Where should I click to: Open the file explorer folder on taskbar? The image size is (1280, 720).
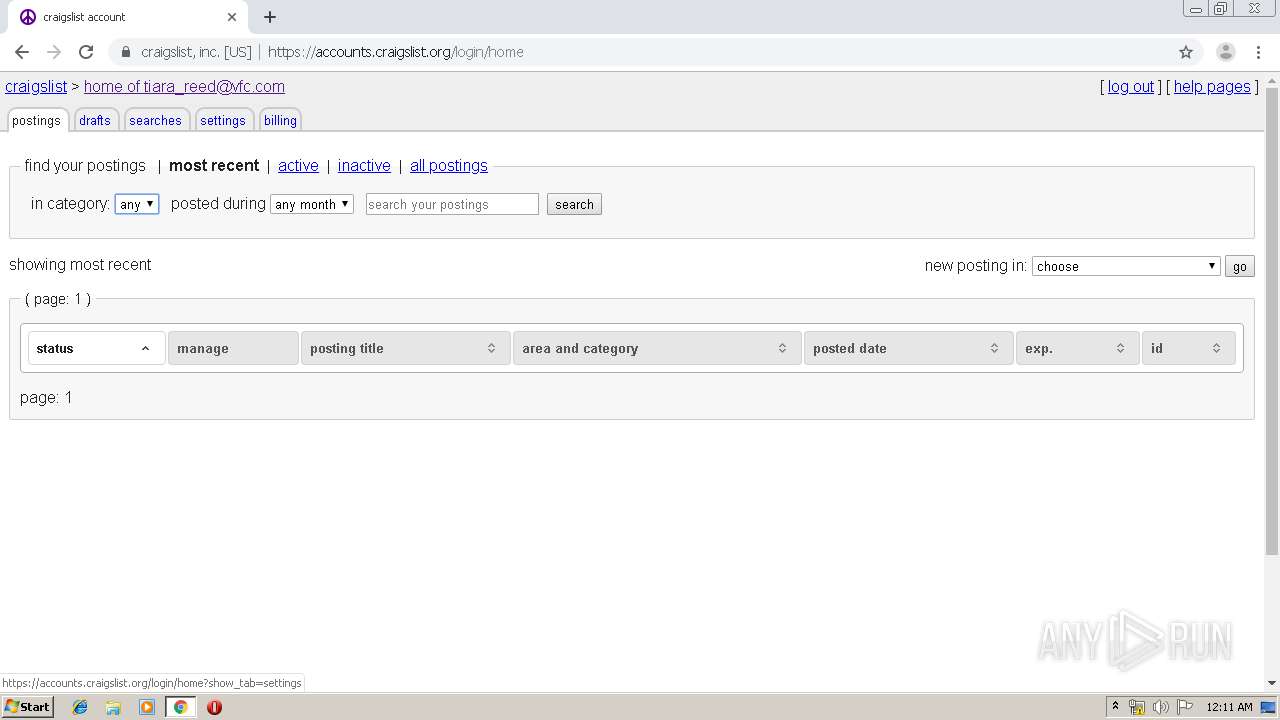[113, 707]
